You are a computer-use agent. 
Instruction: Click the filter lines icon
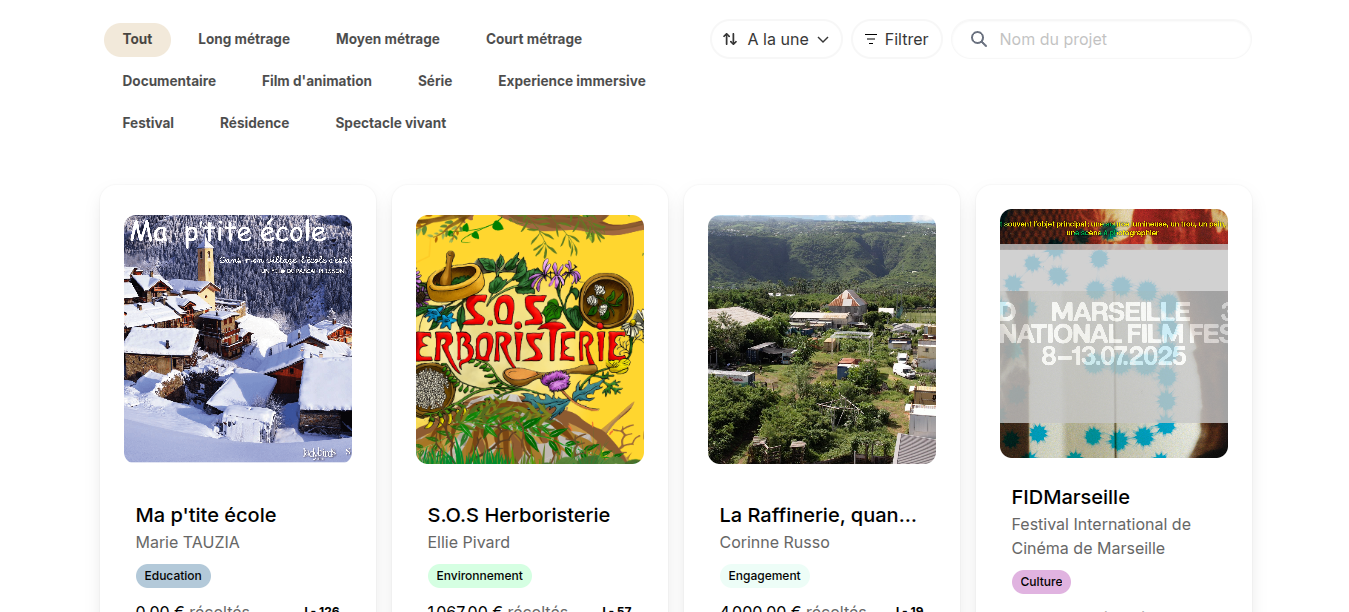click(x=871, y=40)
